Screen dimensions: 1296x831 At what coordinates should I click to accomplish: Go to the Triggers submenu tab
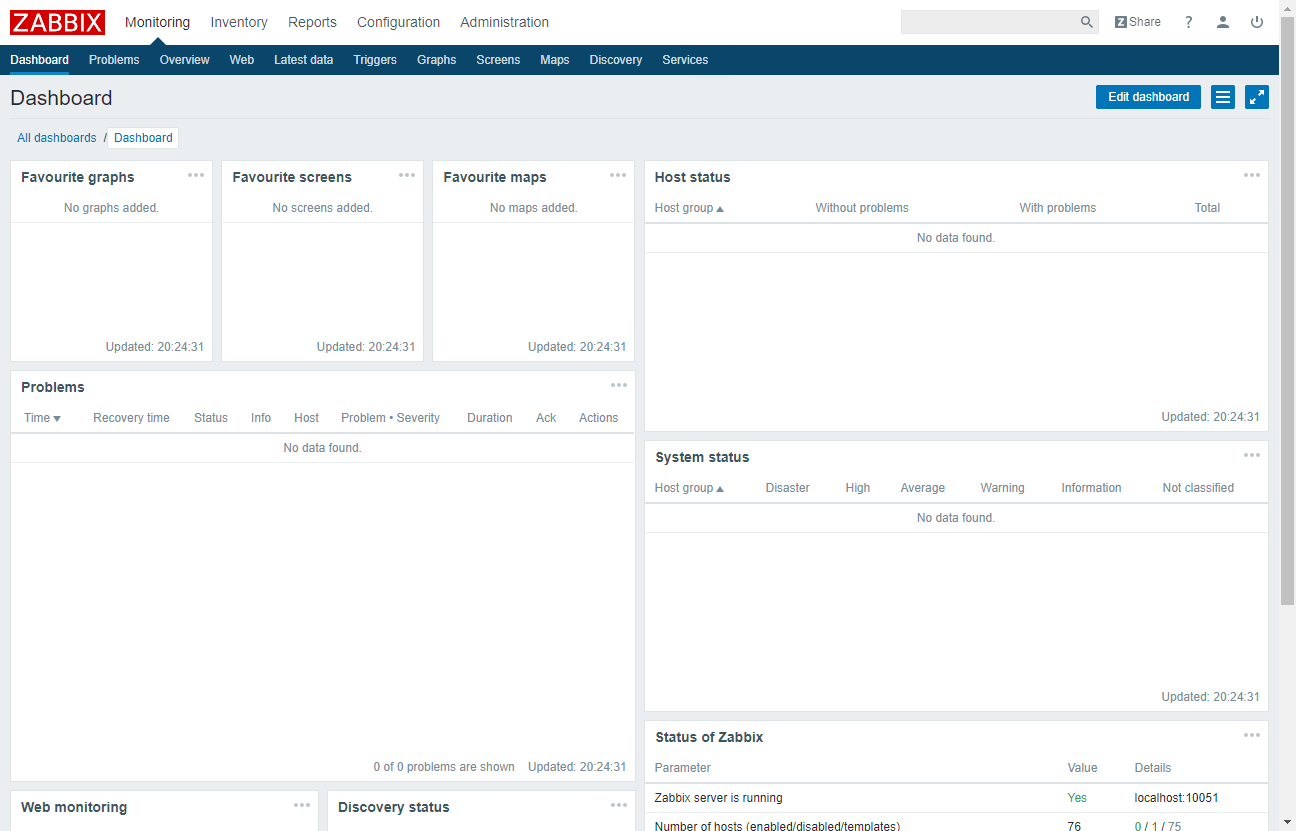375,60
